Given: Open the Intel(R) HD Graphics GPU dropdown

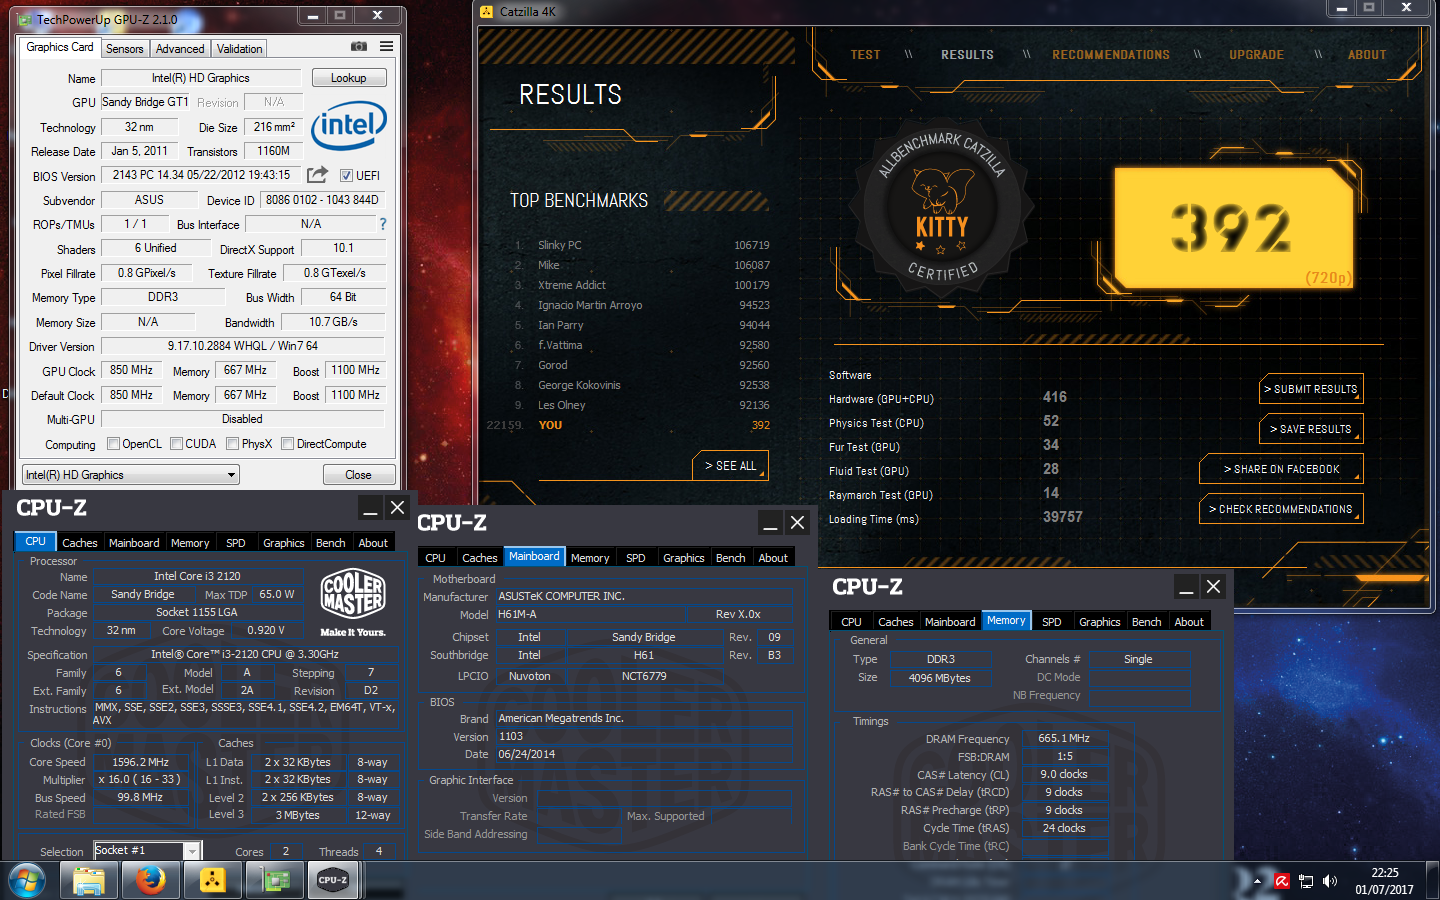Looking at the screenshot, I should click(131, 475).
